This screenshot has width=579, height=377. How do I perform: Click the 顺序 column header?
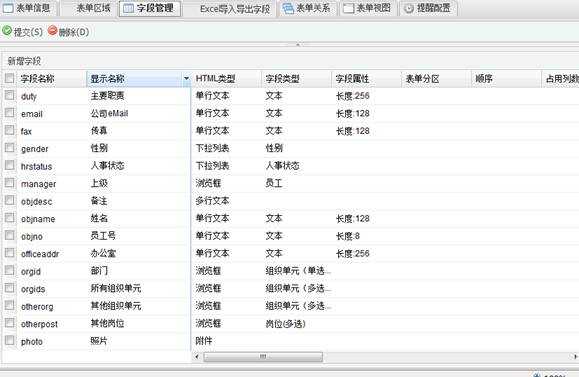click(484, 79)
